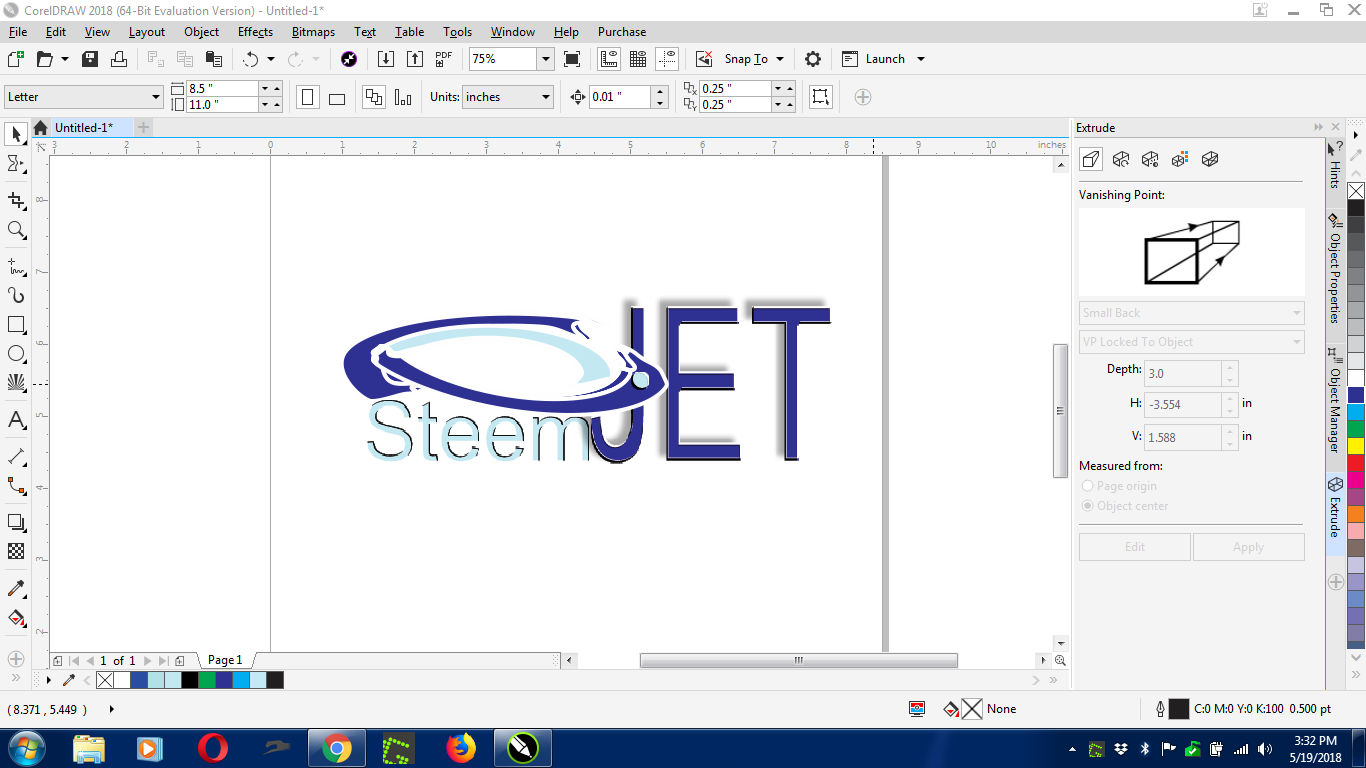Open the Layout menu
The width and height of the screenshot is (1366, 768).
pos(146,32)
